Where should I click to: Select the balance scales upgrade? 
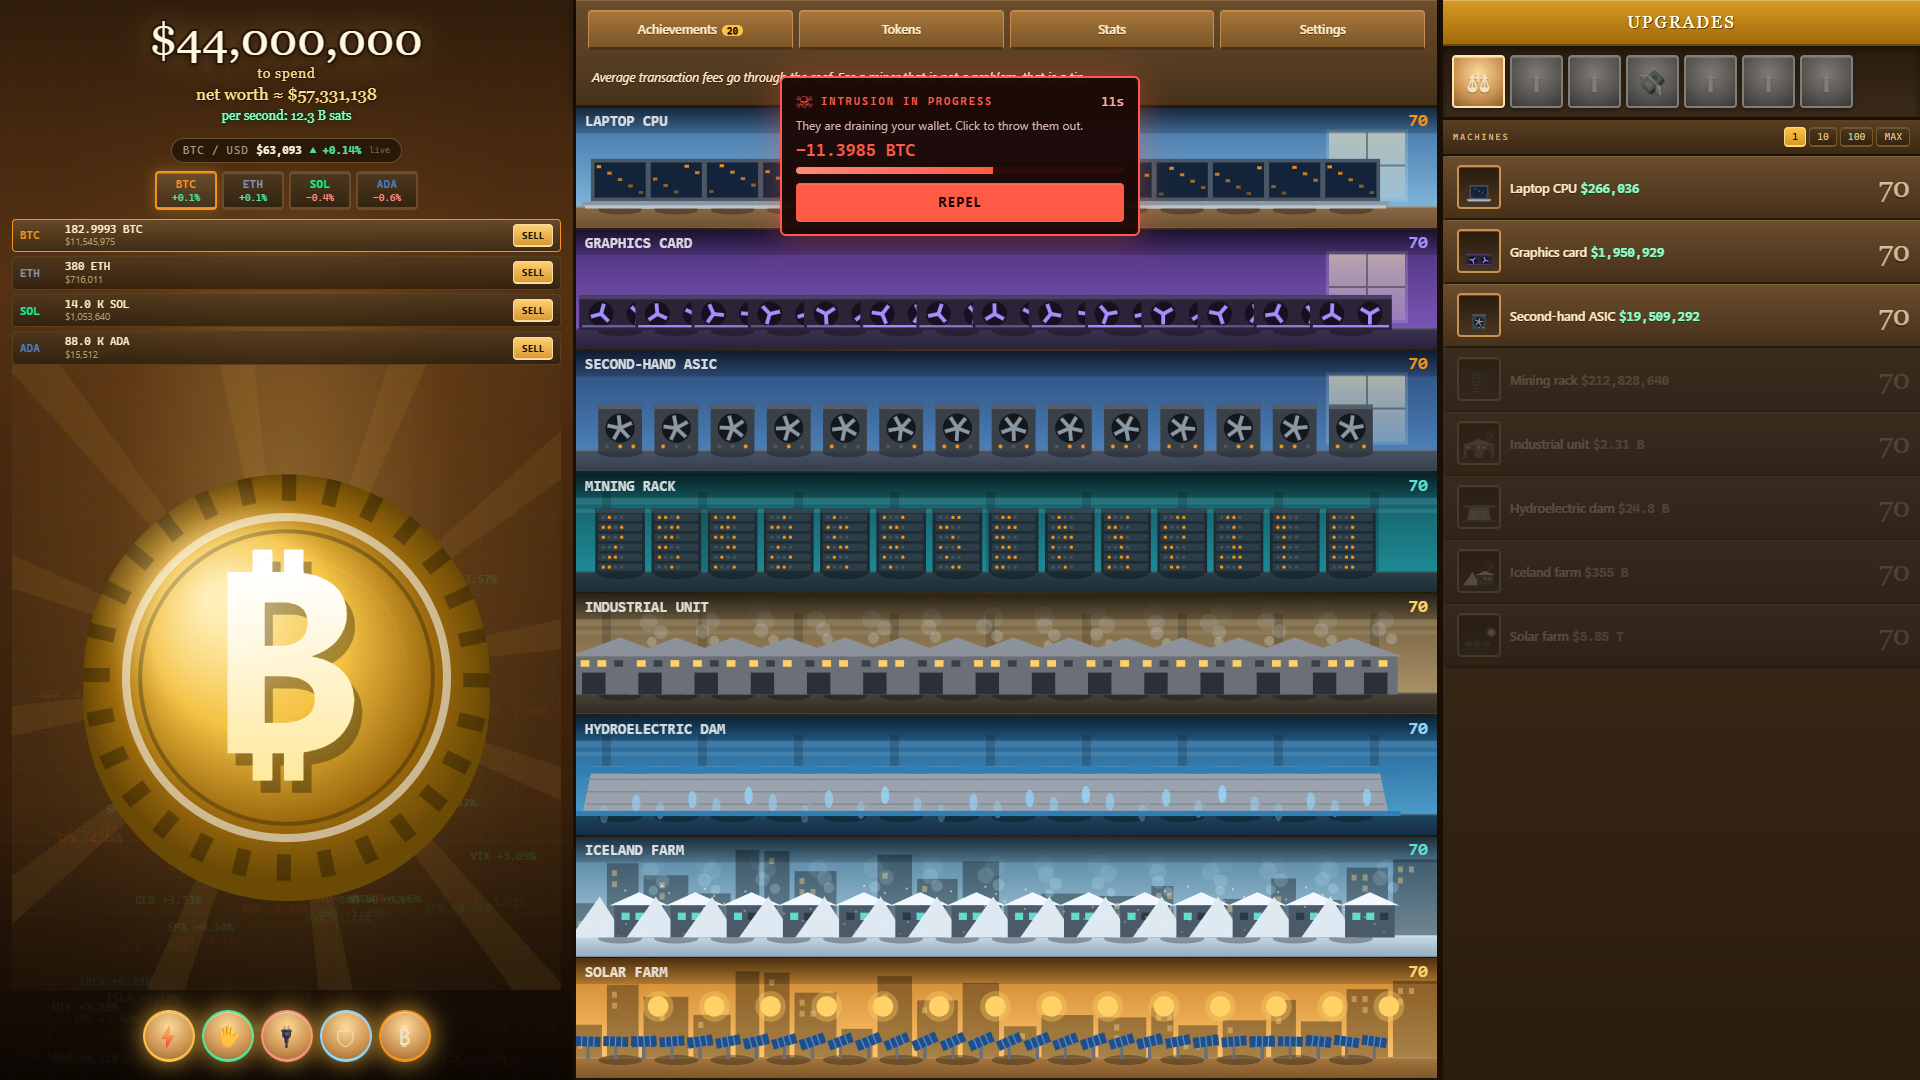click(x=1478, y=82)
